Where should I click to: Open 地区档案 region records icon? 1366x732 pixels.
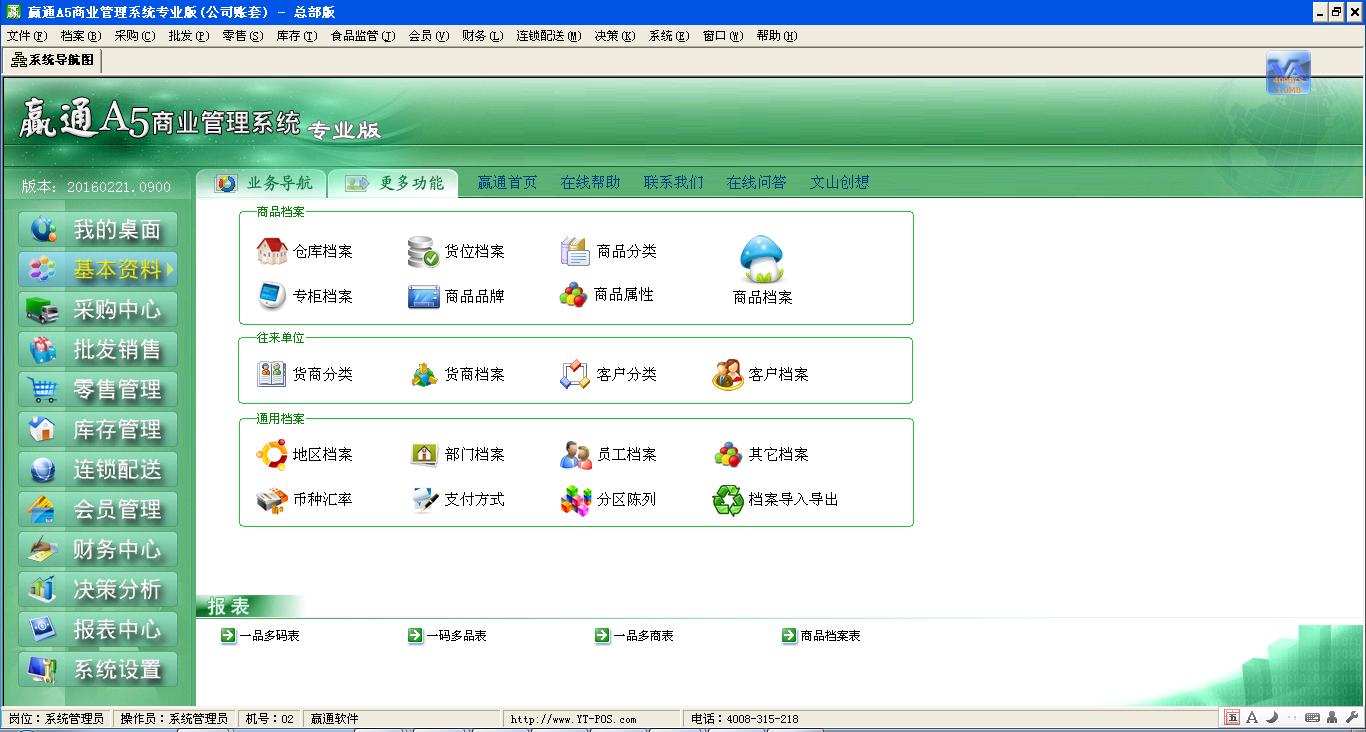pyautogui.click(x=273, y=454)
